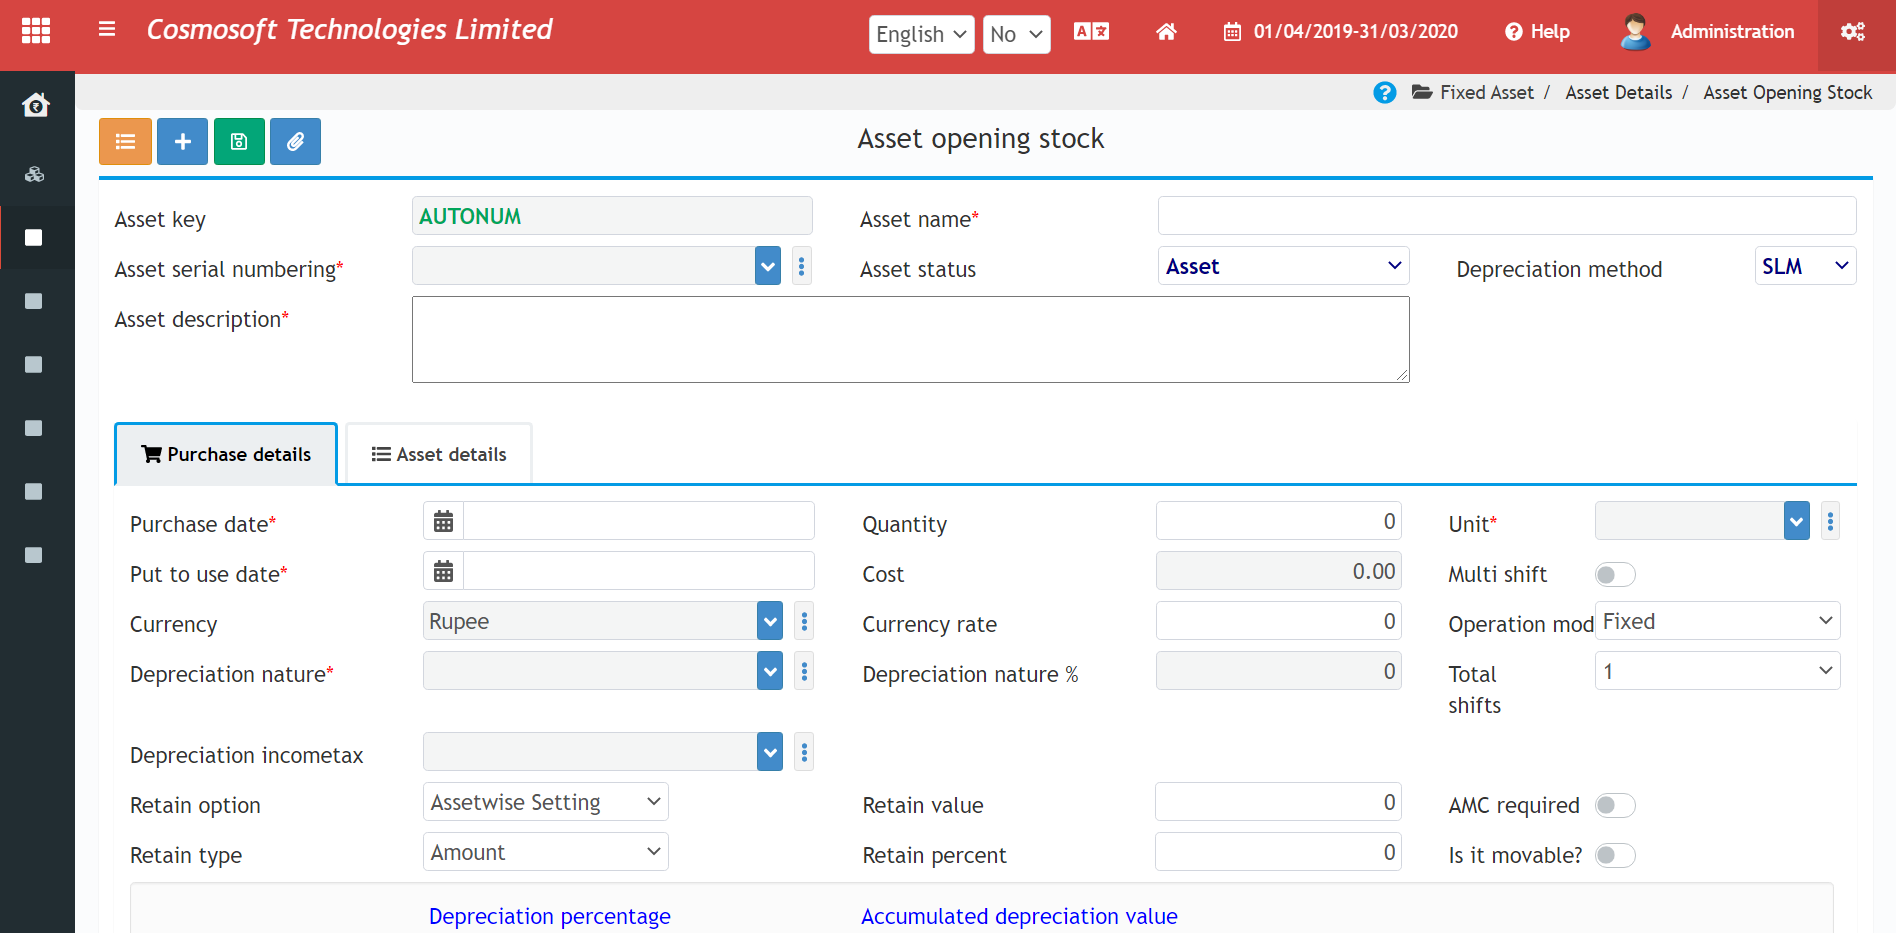Turn on the AMC required toggle

pos(1614,806)
